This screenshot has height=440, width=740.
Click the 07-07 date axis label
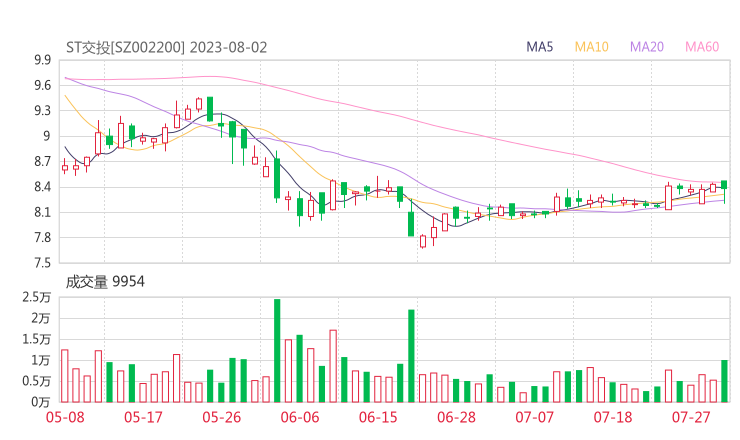point(534,417)
